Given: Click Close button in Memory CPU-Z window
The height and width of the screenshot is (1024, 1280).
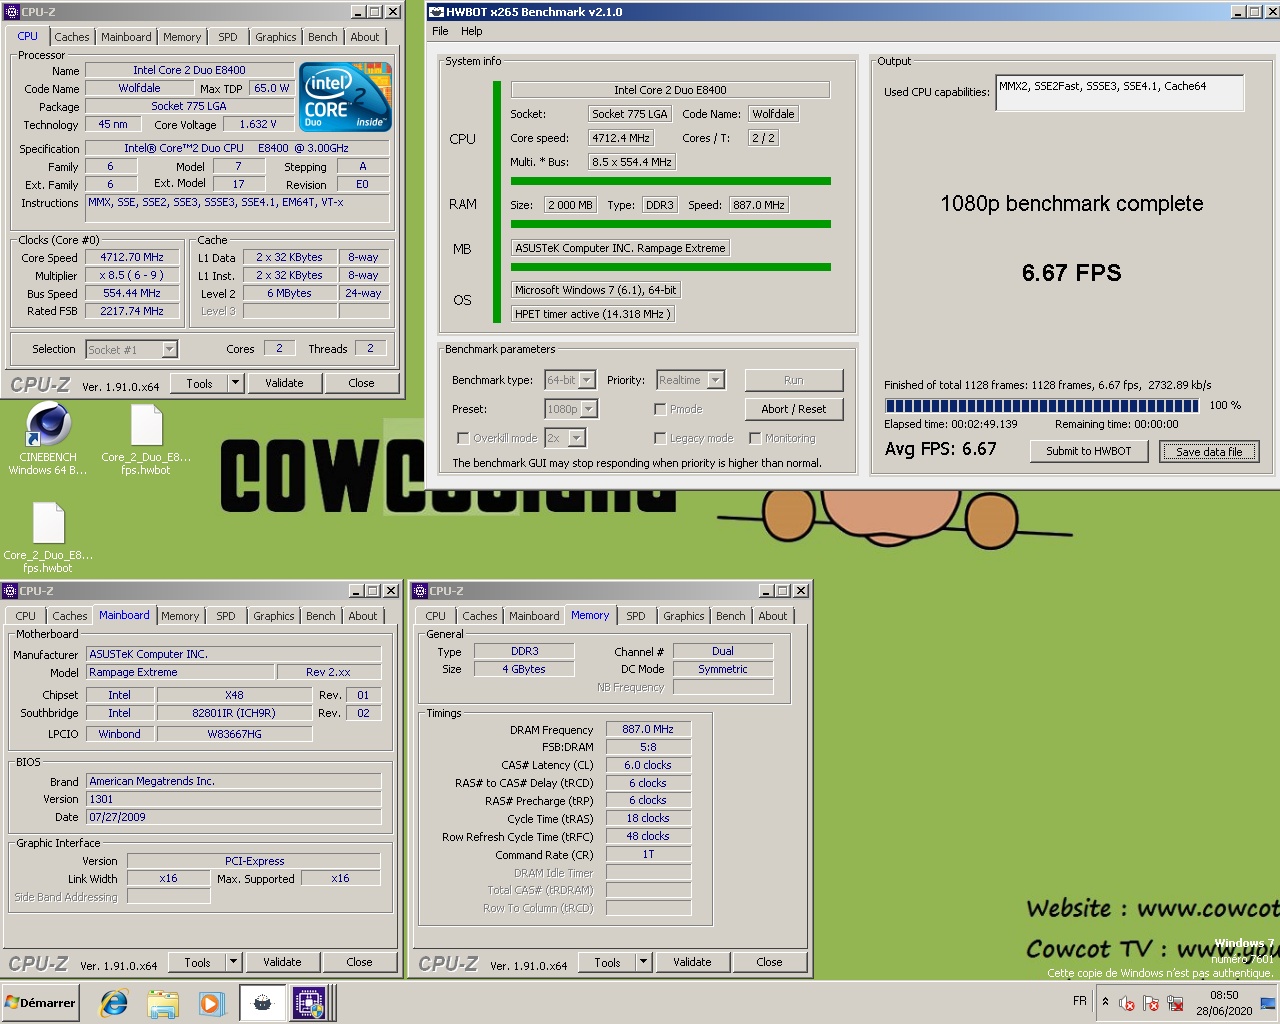Looking at the screenshot, I should click(769, 962).
